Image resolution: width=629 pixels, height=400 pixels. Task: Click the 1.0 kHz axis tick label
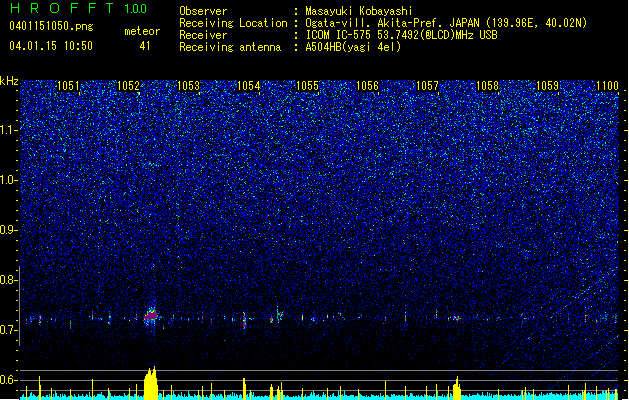pyautogui.click(x=9, y=180)
